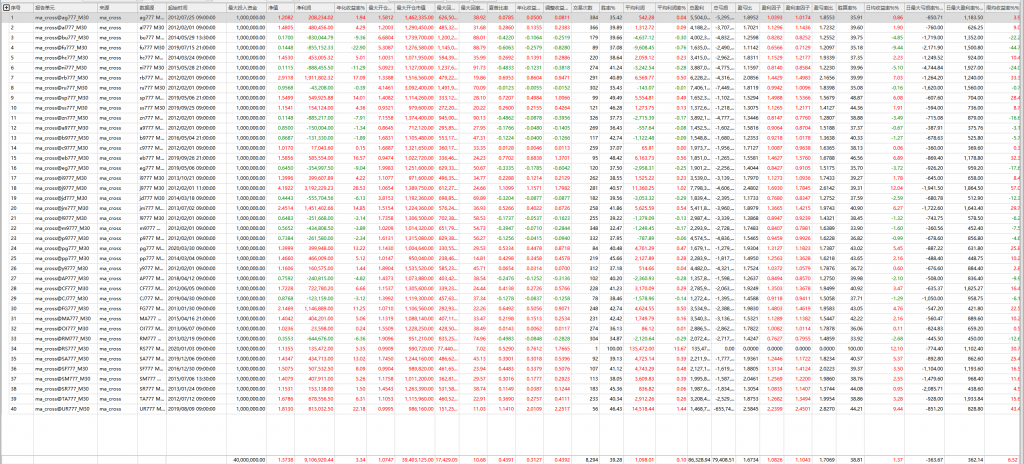The image size is (1024, 464).
Task: Click row ma_cross@fu777_M30 report unit cell
Action: tap(62, 47)
